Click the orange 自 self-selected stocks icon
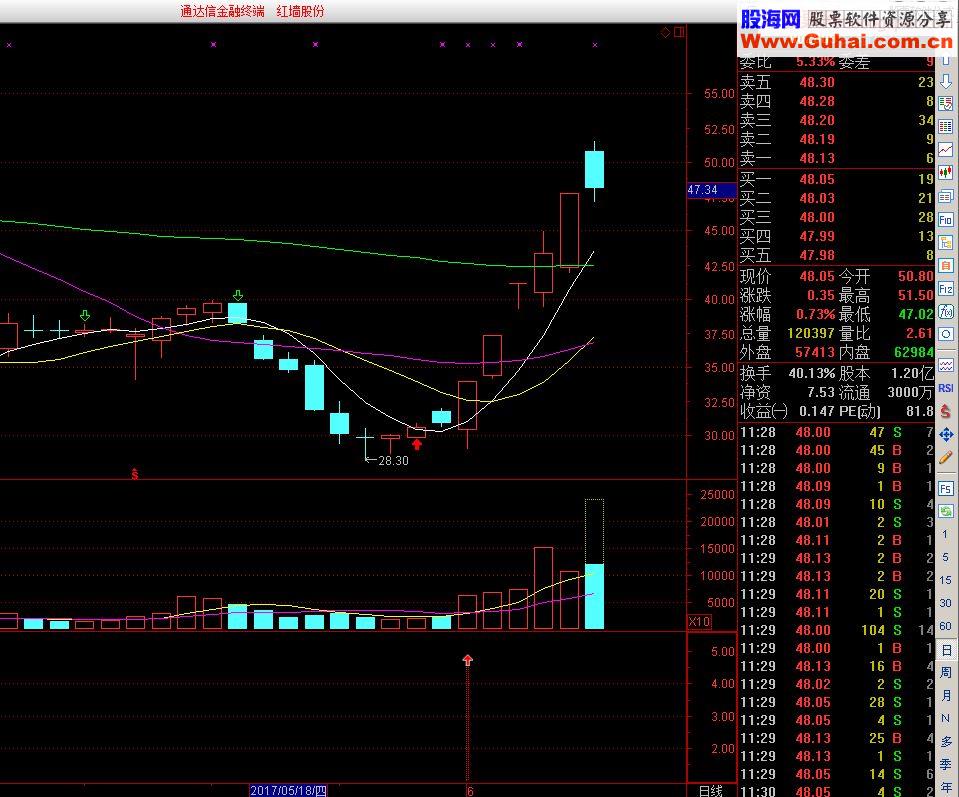 pyautogui.click(x=946, y=265)
